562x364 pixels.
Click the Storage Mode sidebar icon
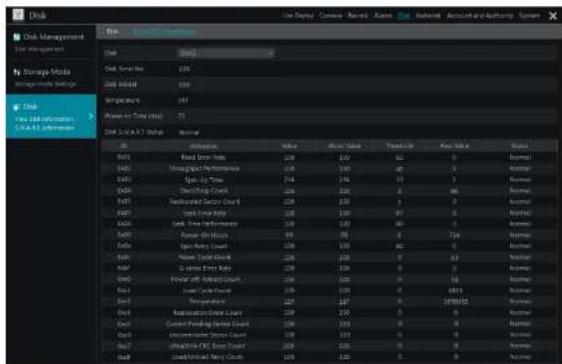point(17,72)
